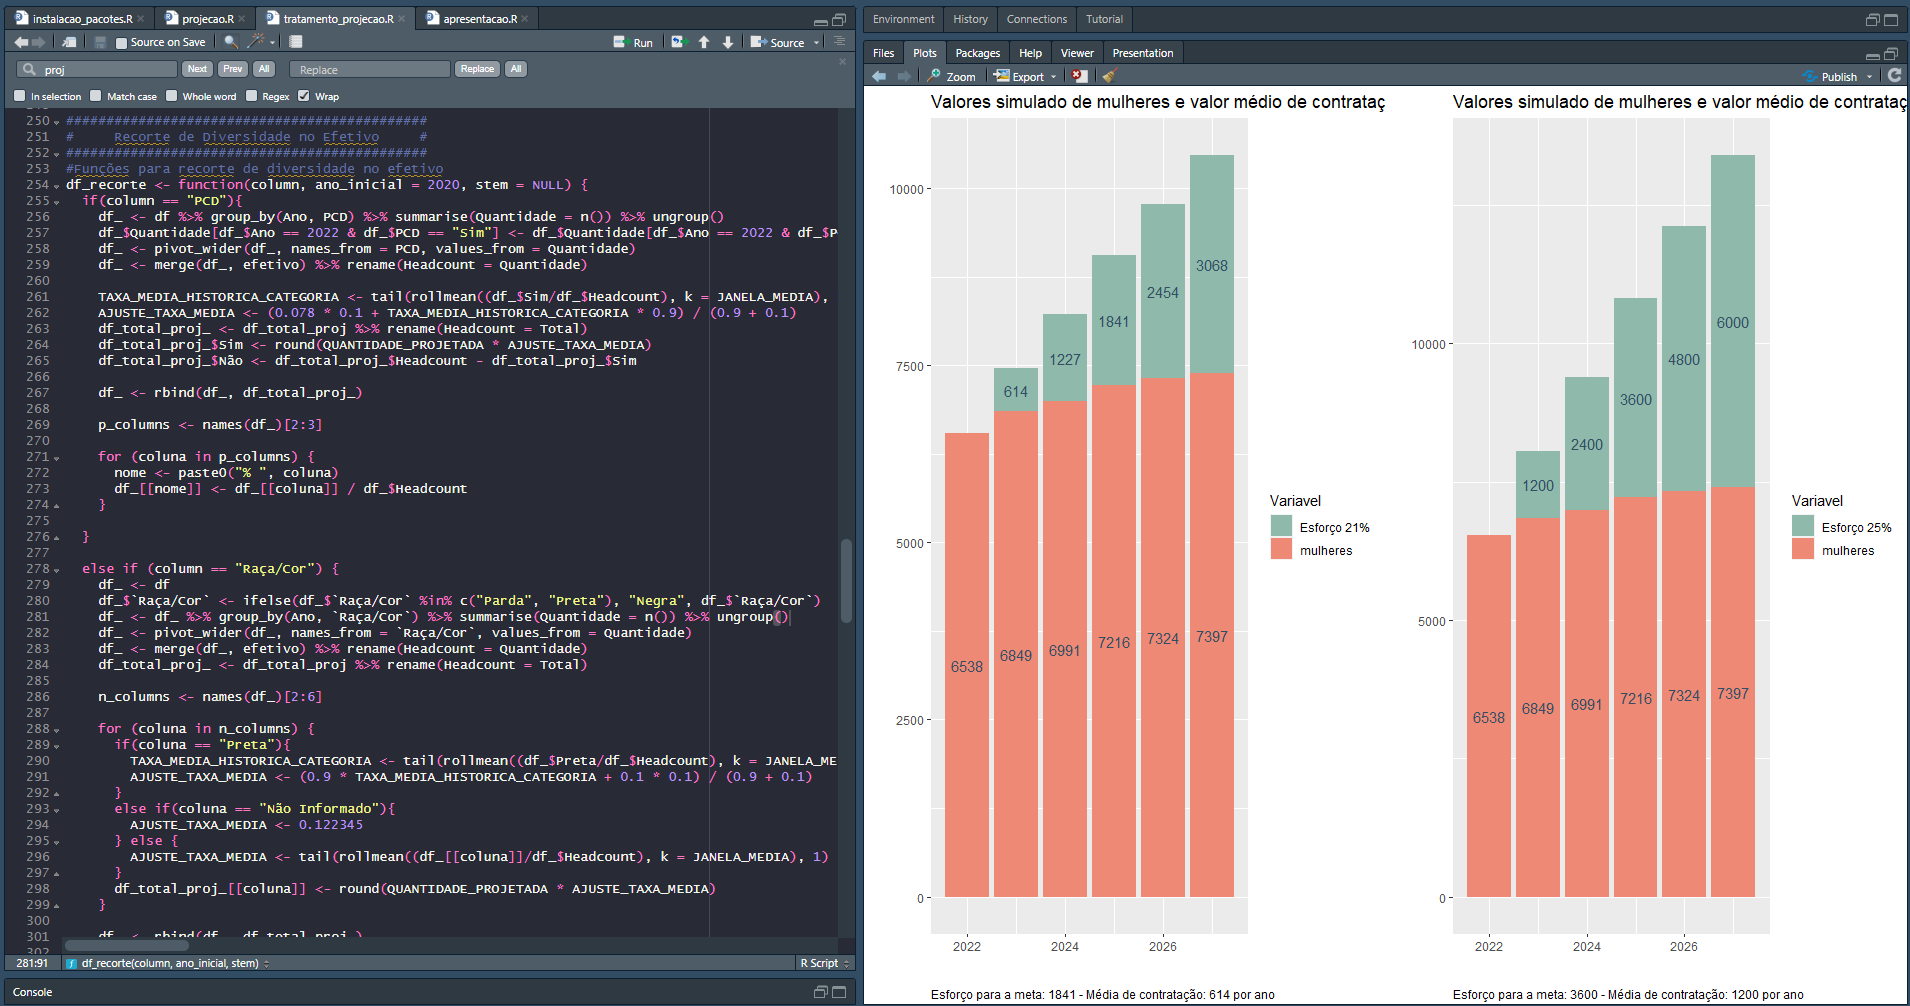Click the Find/Replace magnifier icon in editor toolbar
This screenshot has height=1006, width=1910.
click(231, 42)
